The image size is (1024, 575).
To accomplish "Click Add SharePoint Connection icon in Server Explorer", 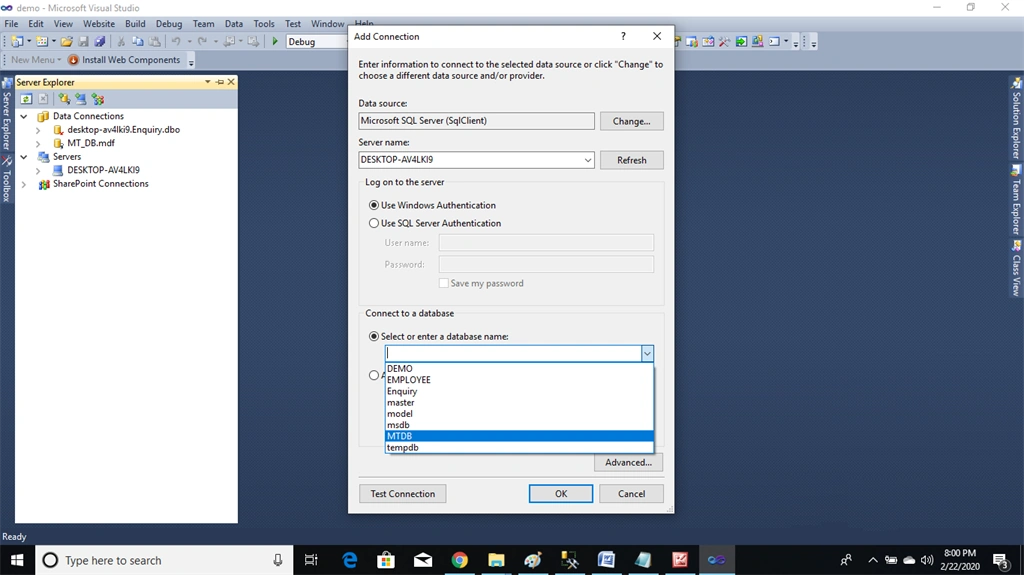I will (x=98, y=99).
